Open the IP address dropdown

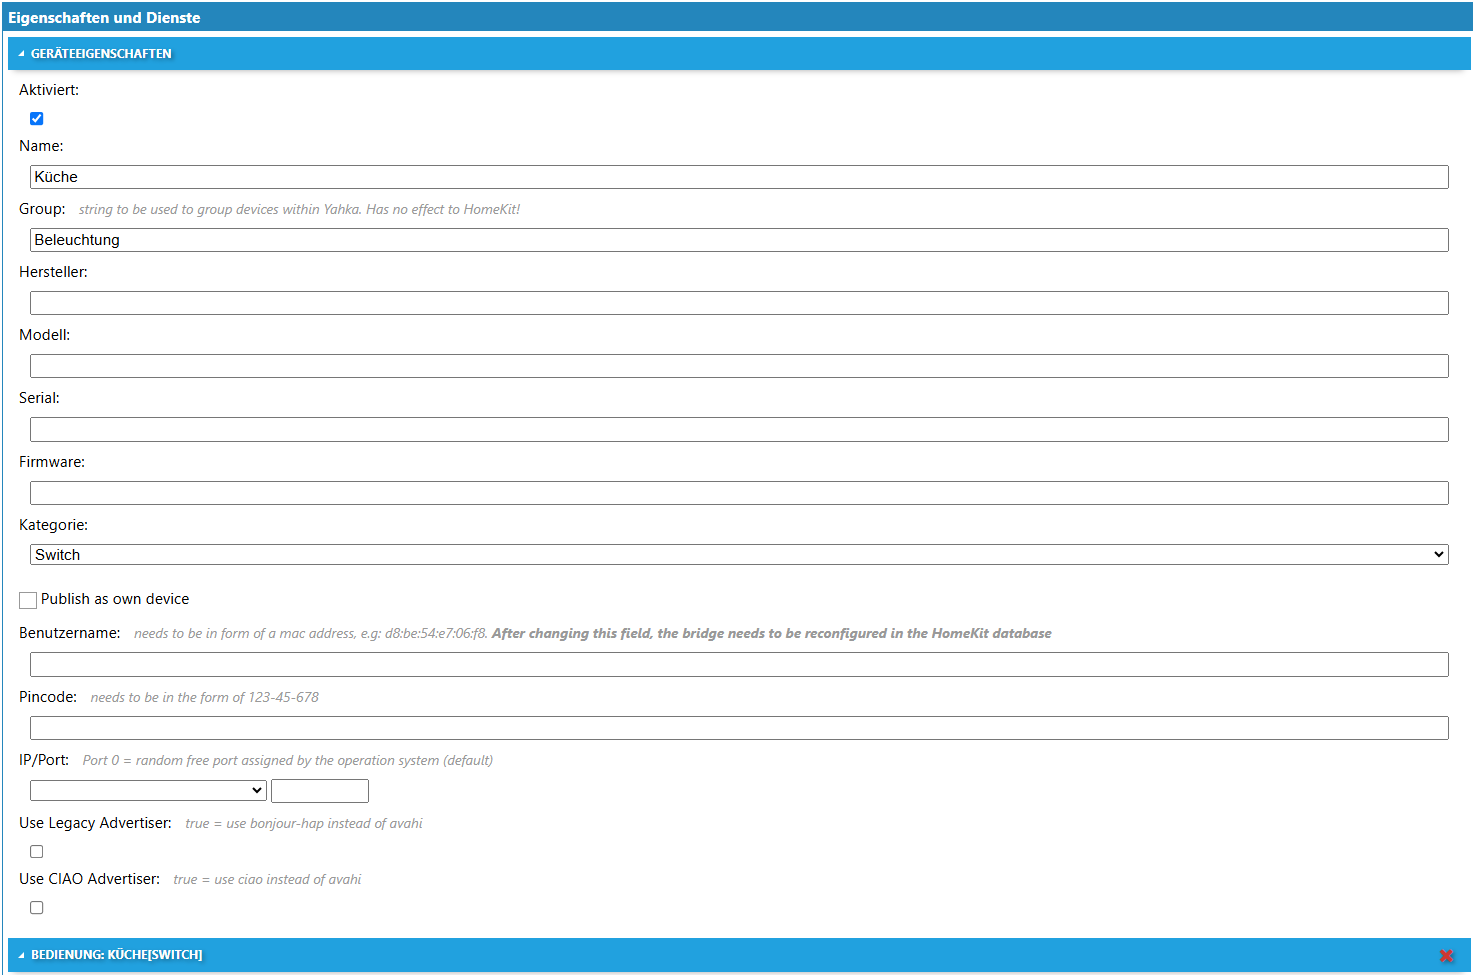click(148, 791)
